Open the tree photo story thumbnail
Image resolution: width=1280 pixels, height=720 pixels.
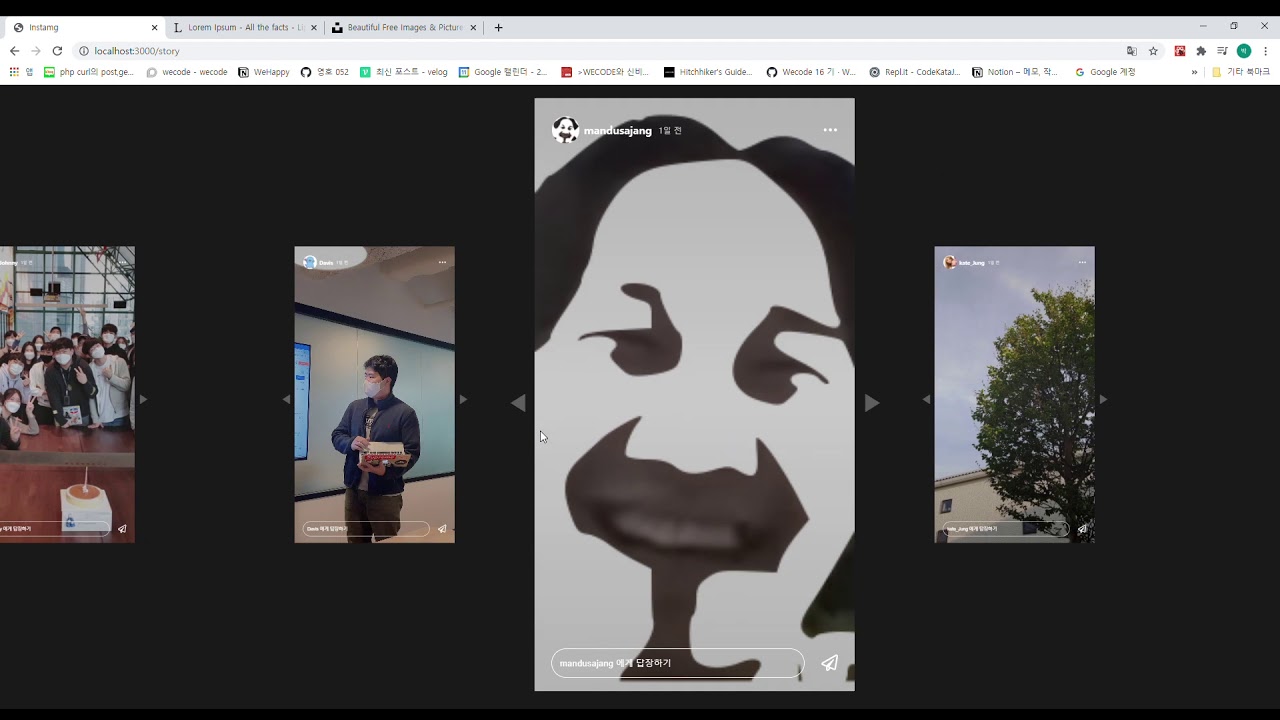coord(1014,395)
